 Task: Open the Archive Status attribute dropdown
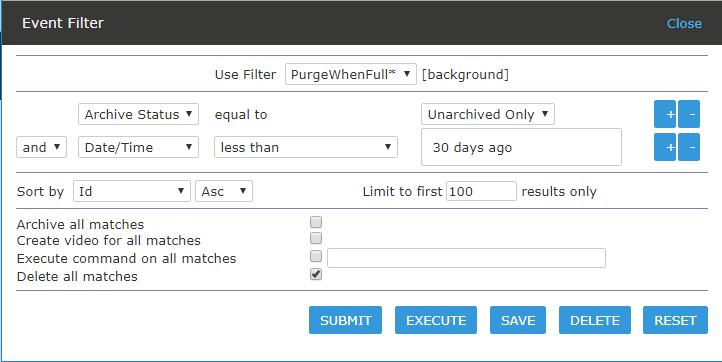pyautogui.click(x=139, y=114)
